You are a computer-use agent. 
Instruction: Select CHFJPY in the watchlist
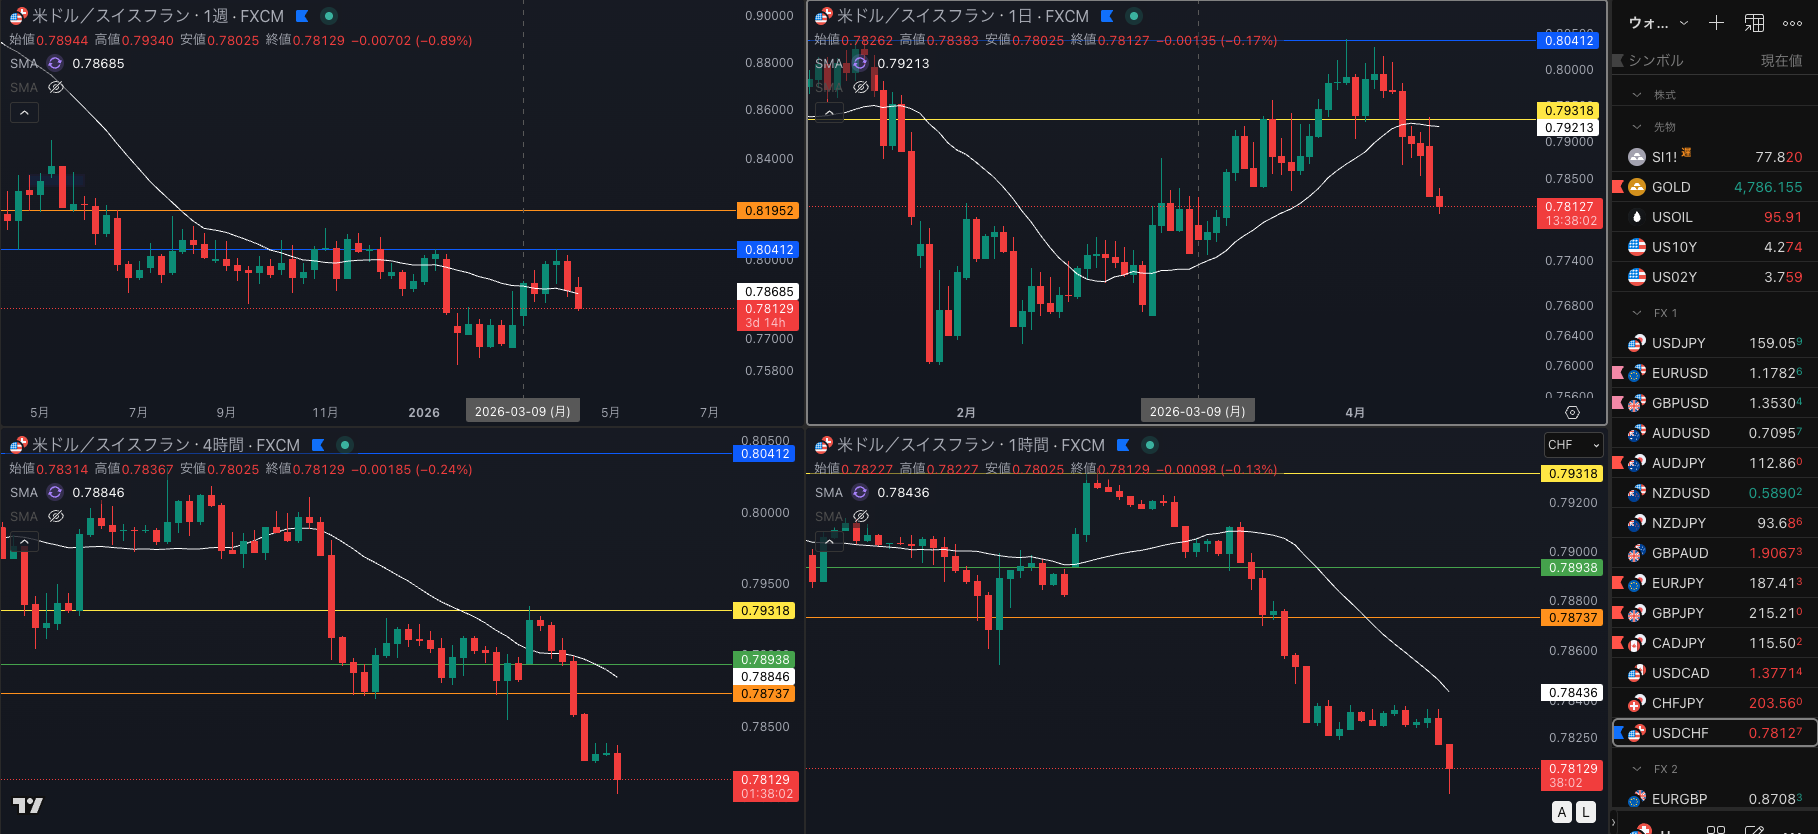[1715, 703]
